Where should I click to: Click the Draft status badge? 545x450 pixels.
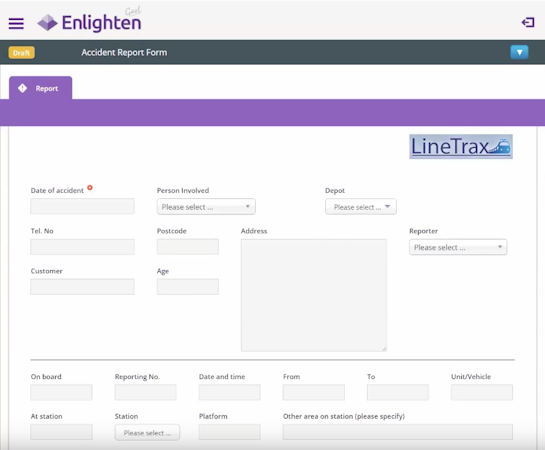[22, 53]
